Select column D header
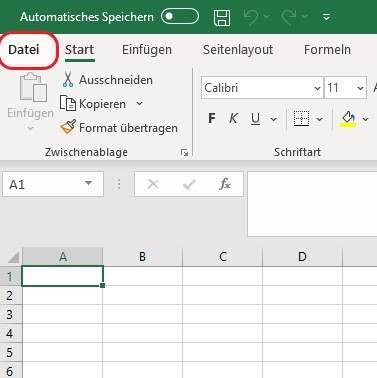Image resolution: width=377 pixels, height=378 pixels. tap(302, 257)
